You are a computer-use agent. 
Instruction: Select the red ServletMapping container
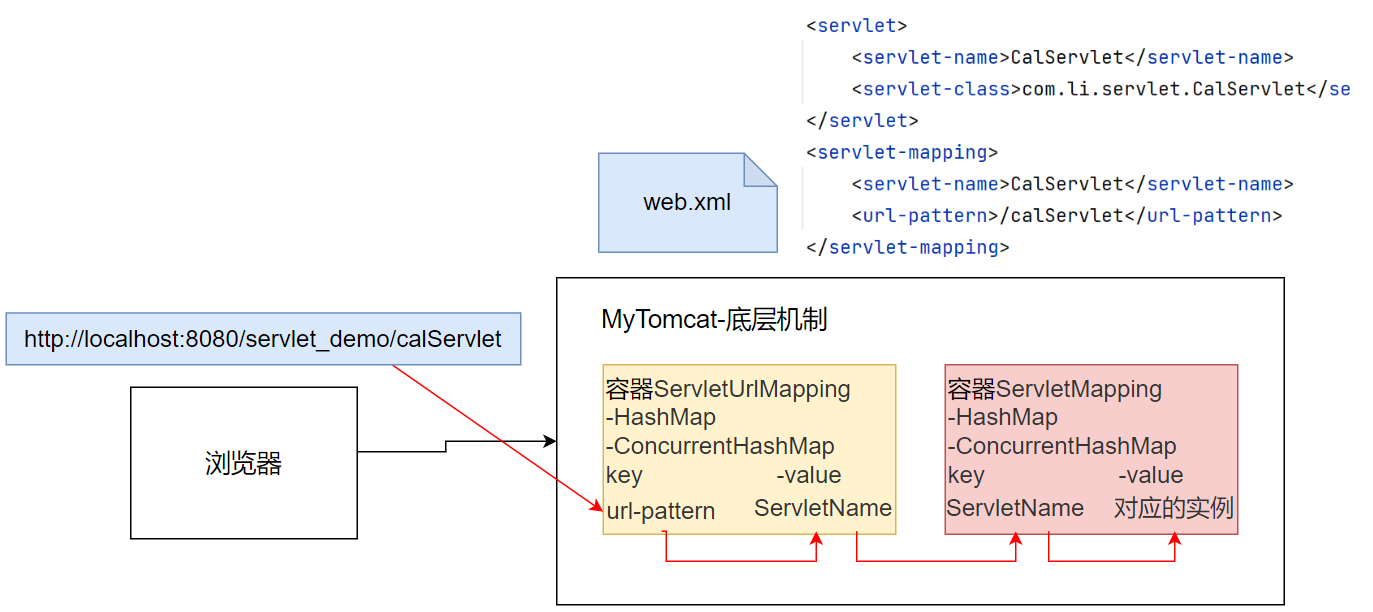[x=1091, y=449]
